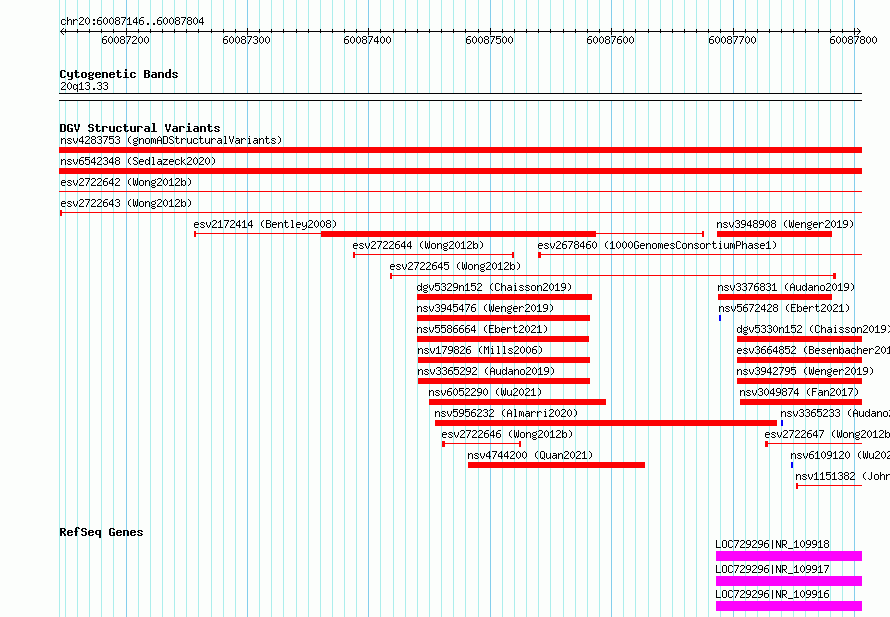Open nsv5586664 Ebert2021 variant label

482,329
